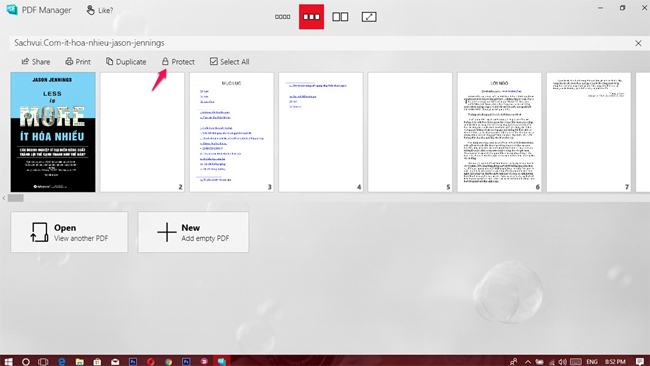Image resolution: width=650 pixels, height=366 pixels.
Task: Switch to two-page side-by-side view
Action: 340,17
